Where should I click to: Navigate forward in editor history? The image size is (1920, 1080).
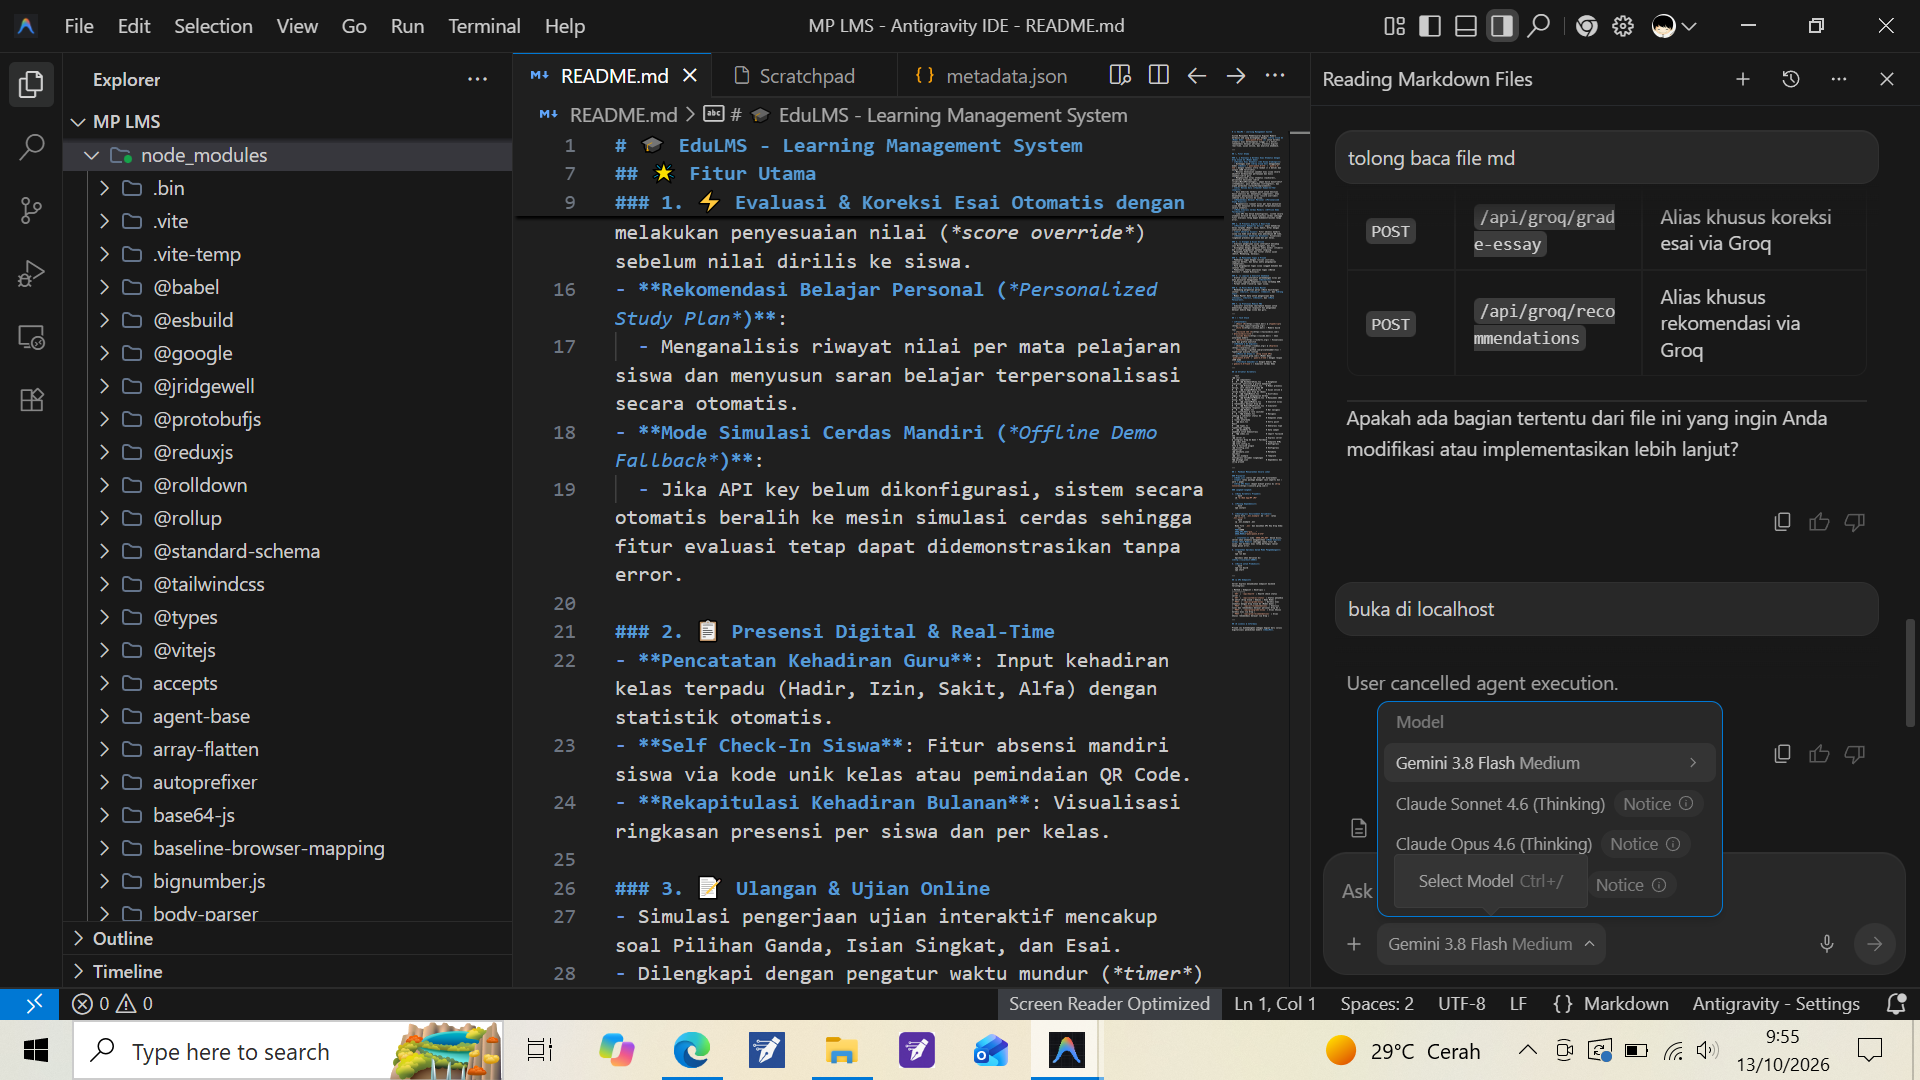click(1236, 75)
